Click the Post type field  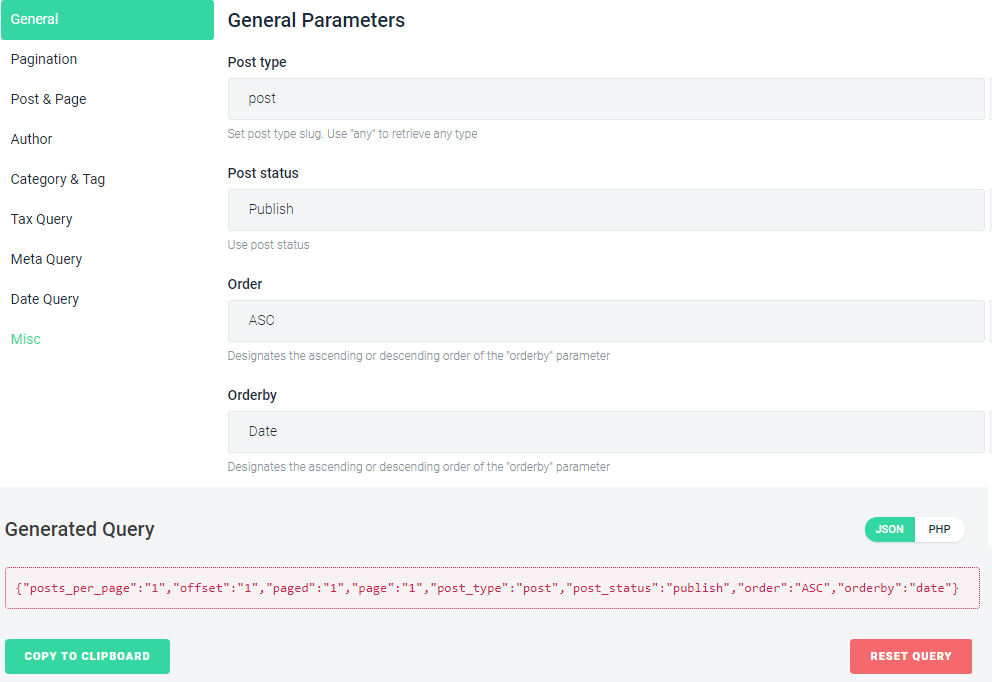coord(606,99)
